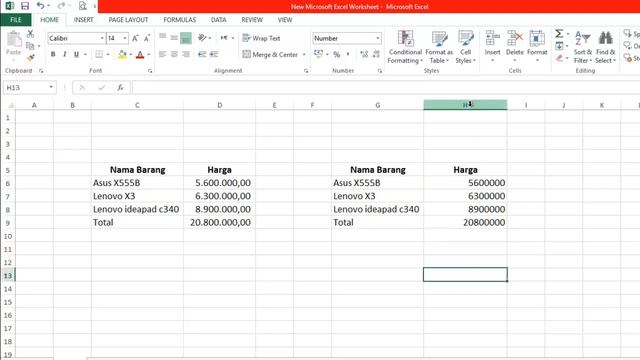The width and height of the screenshot is (640, 360).
Task: Open the Number format dropdown
Action: tap(378, 38)
